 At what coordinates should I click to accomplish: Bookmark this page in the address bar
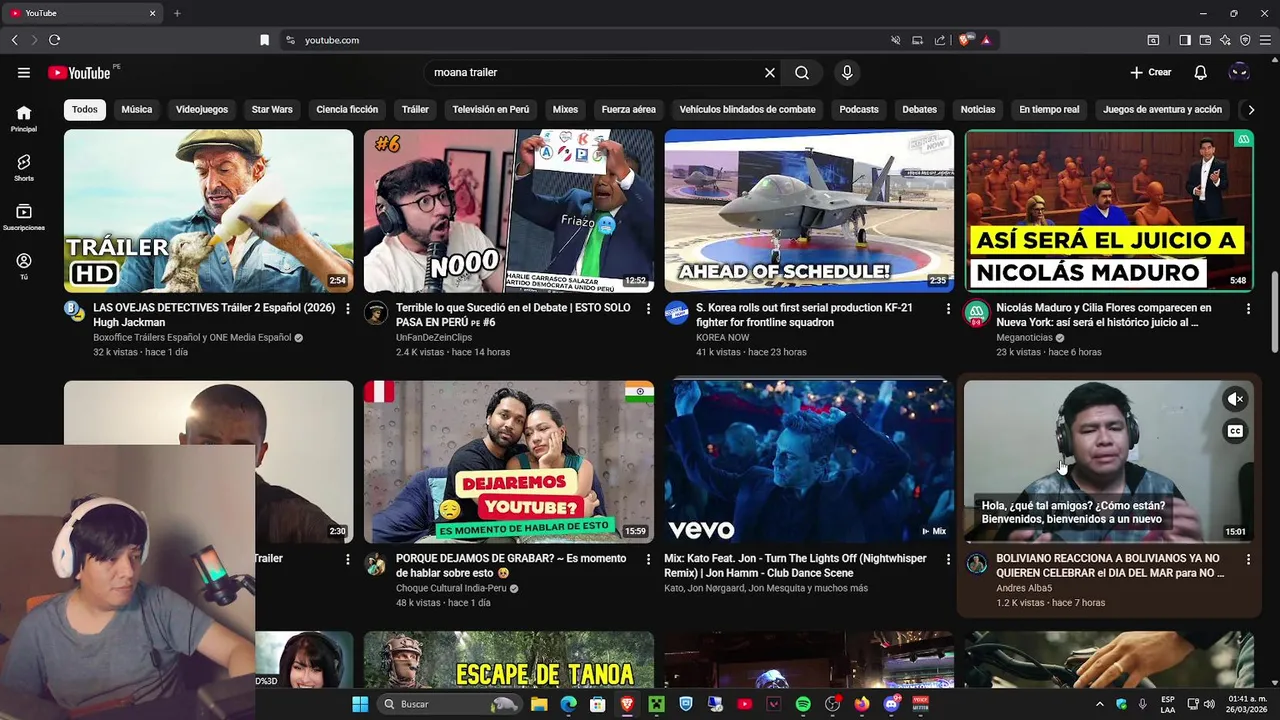(x=264, y=40)
